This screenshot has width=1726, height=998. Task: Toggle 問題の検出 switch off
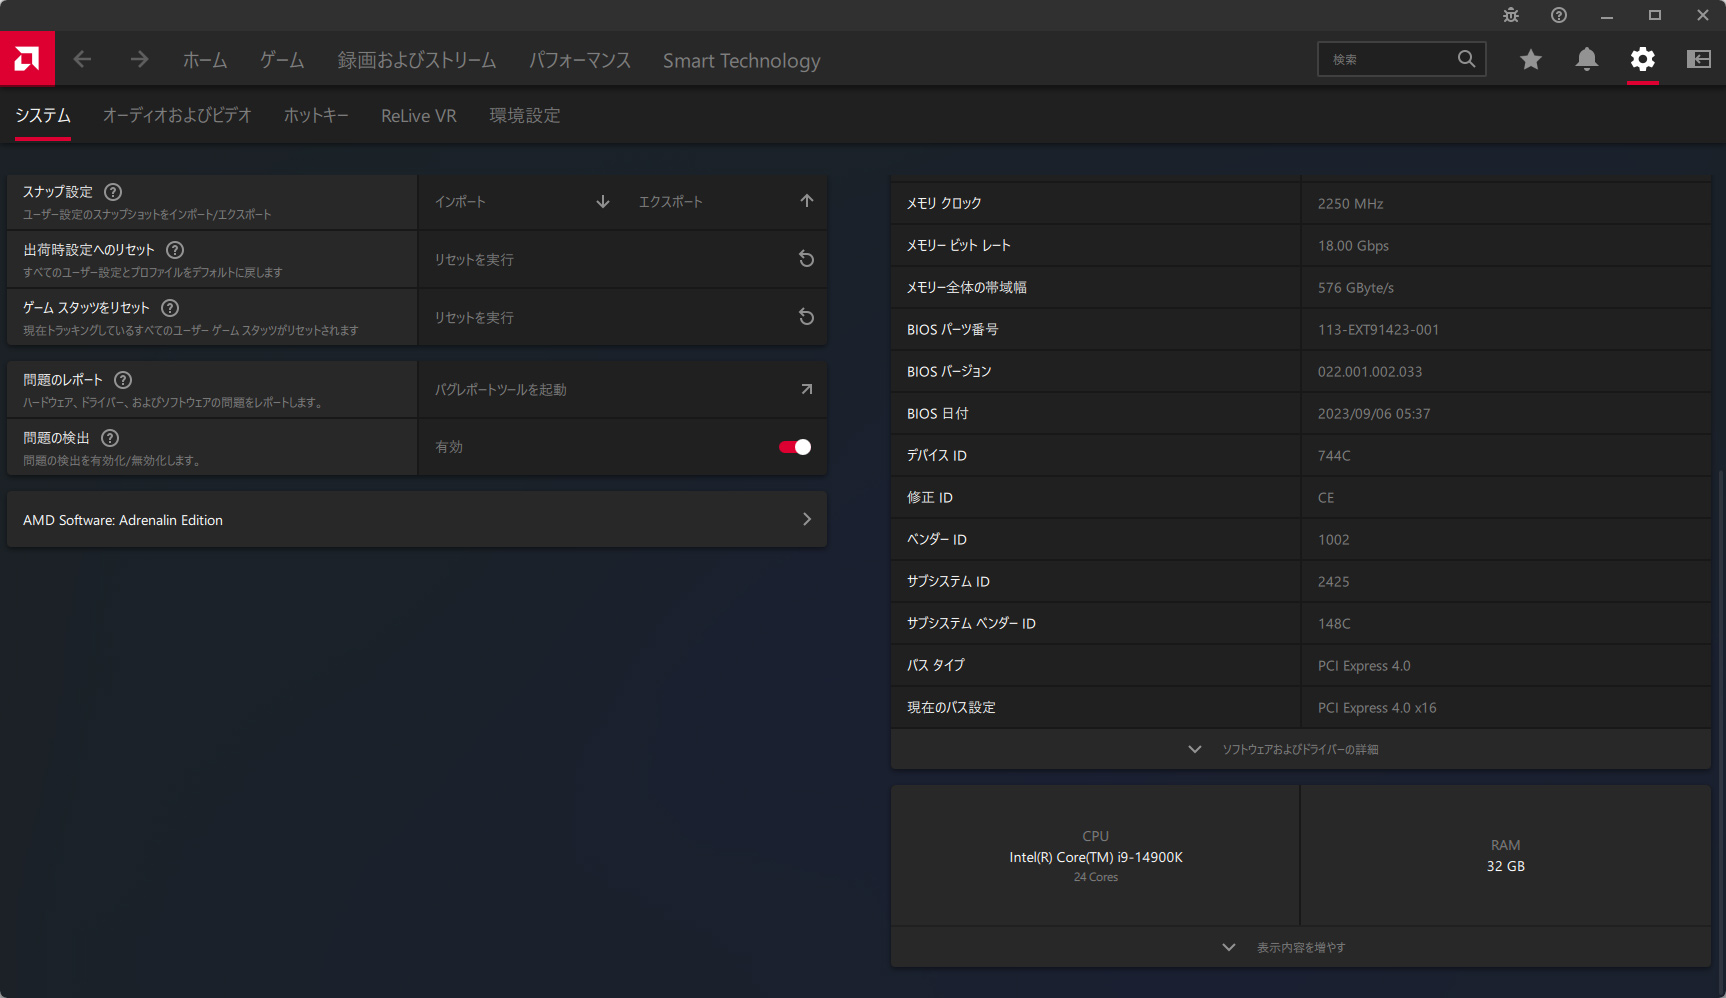click(x=795, y=447)
